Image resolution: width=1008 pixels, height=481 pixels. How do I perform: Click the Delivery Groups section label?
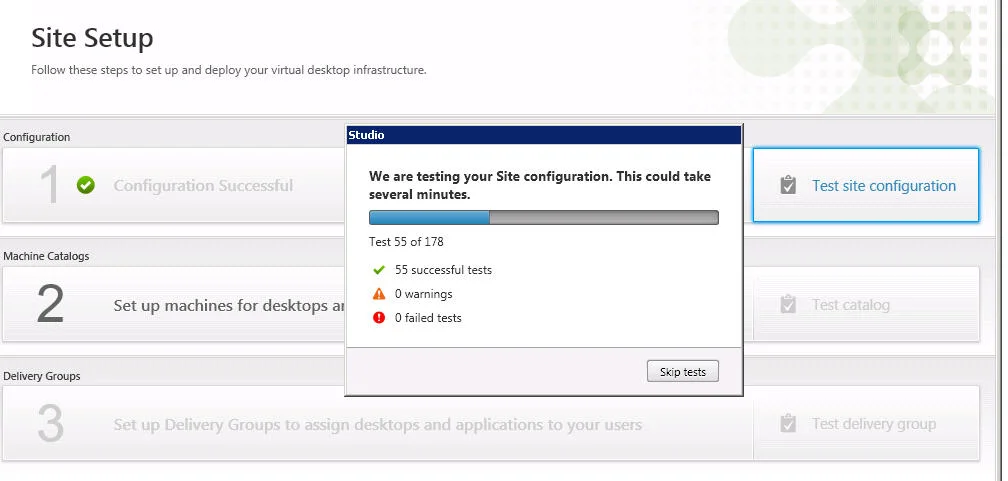[x=42, y=376]
